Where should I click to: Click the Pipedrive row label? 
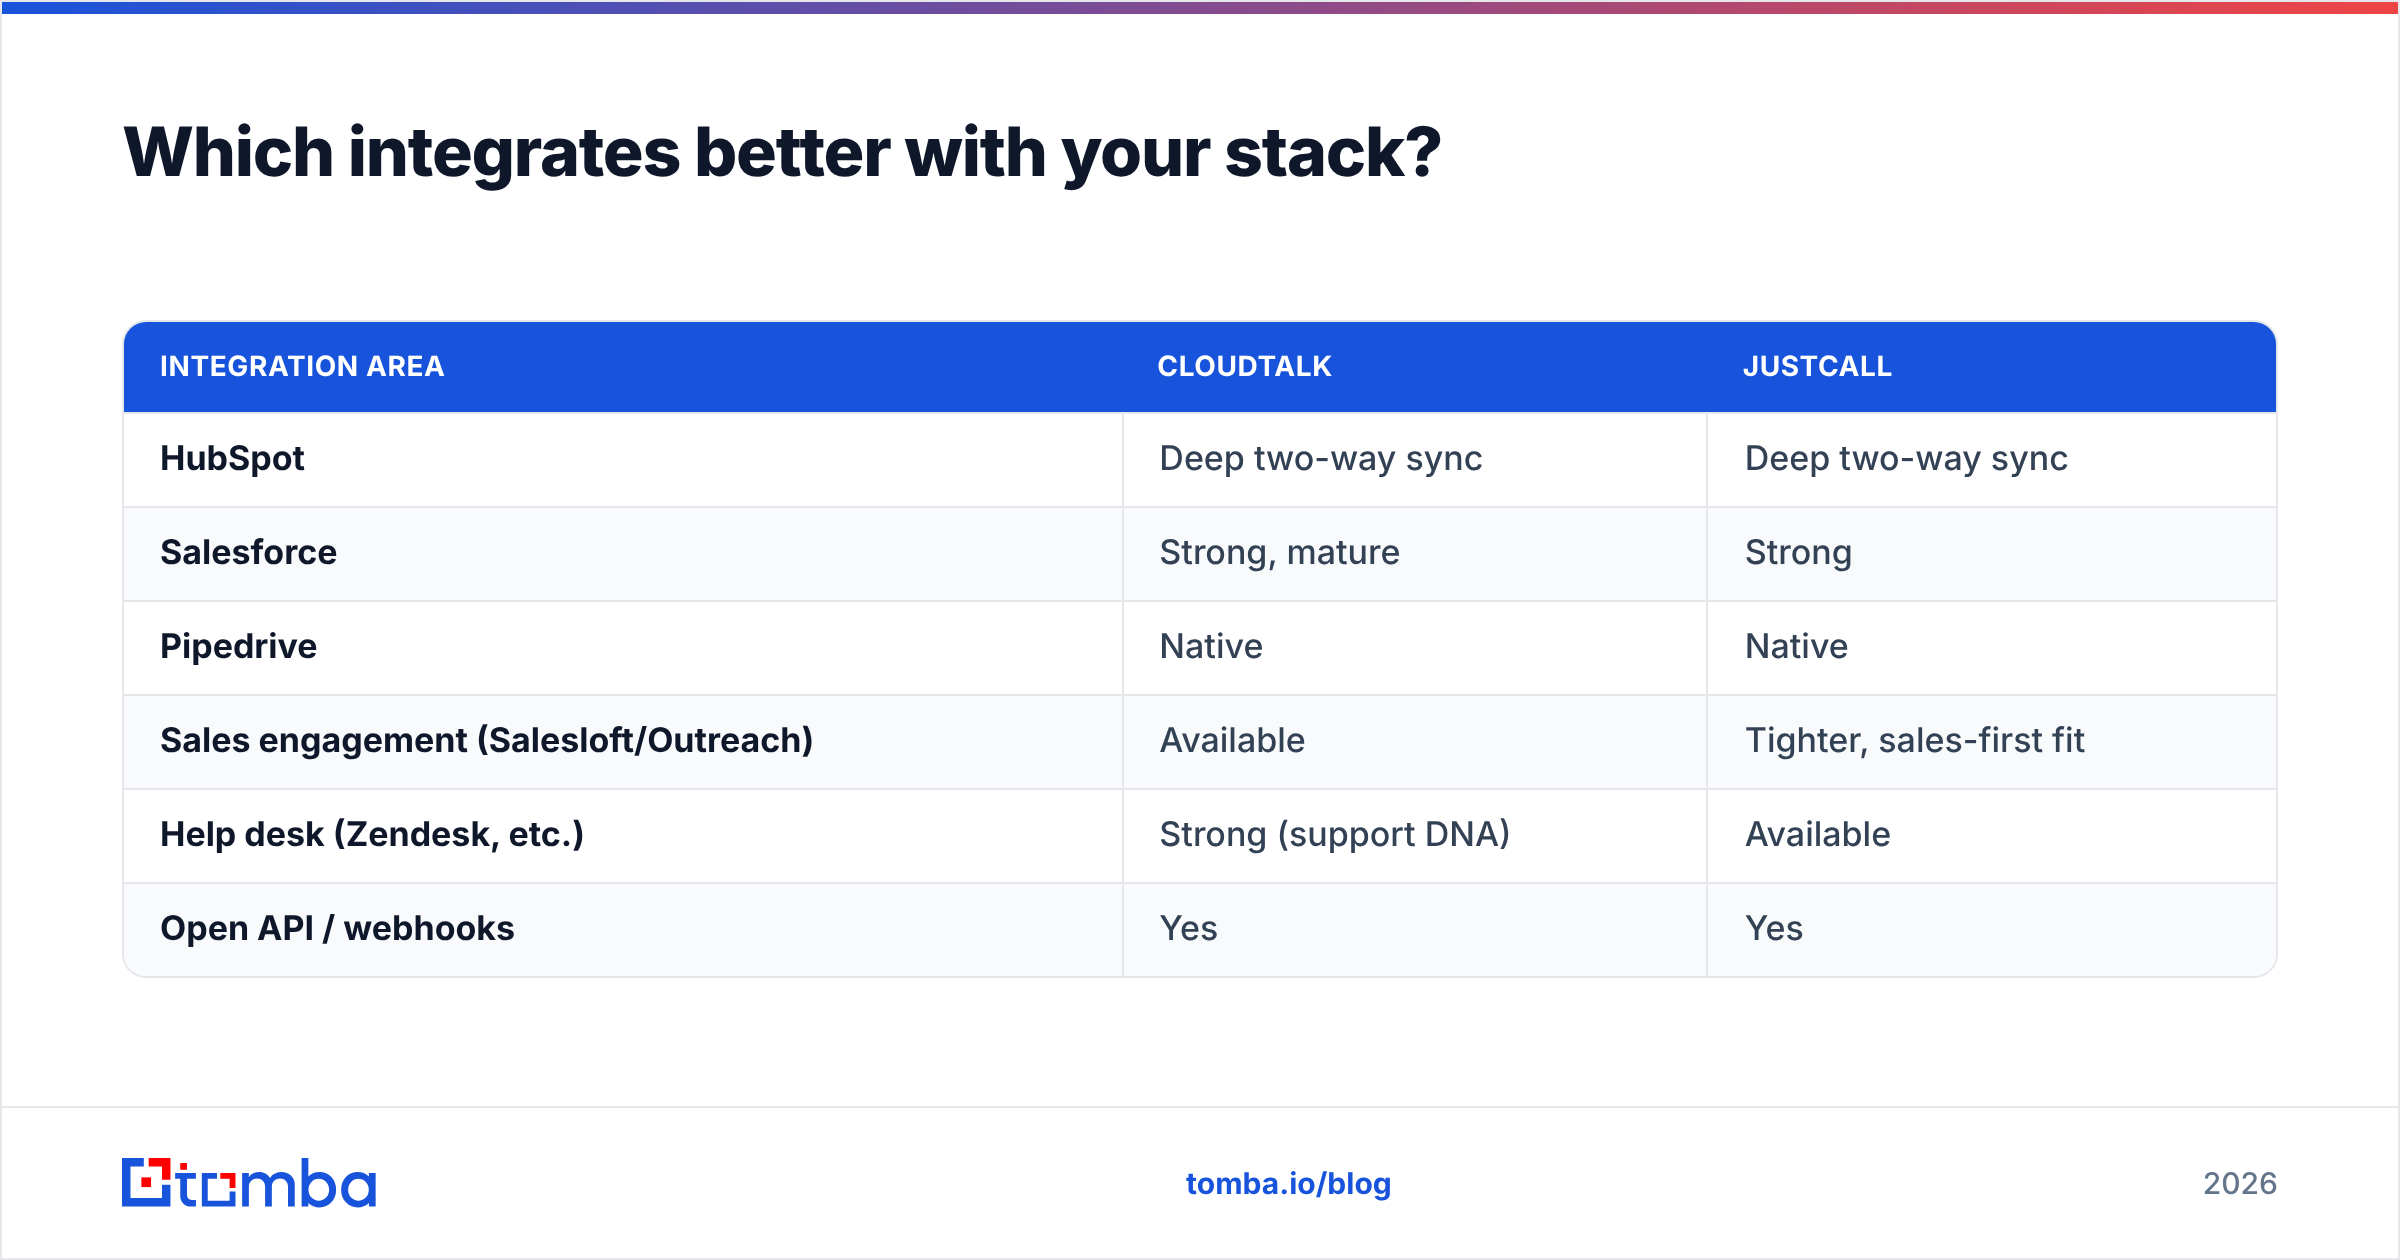coord(238,646)
